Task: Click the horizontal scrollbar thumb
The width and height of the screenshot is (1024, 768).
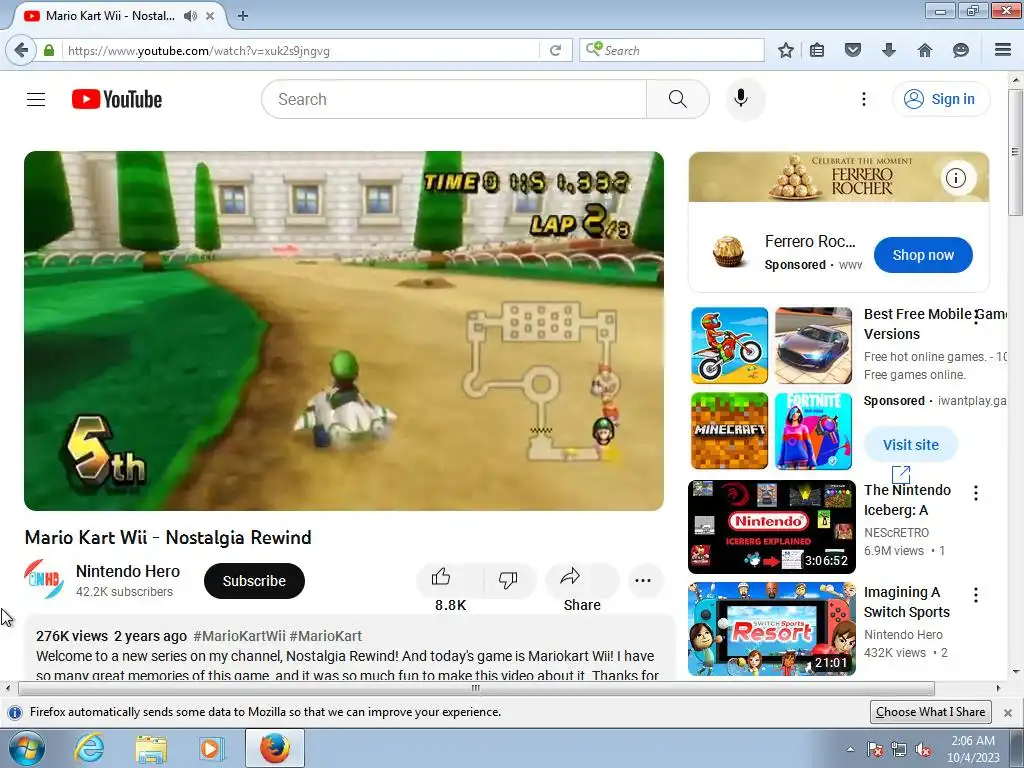Action: tap(476, 688)
